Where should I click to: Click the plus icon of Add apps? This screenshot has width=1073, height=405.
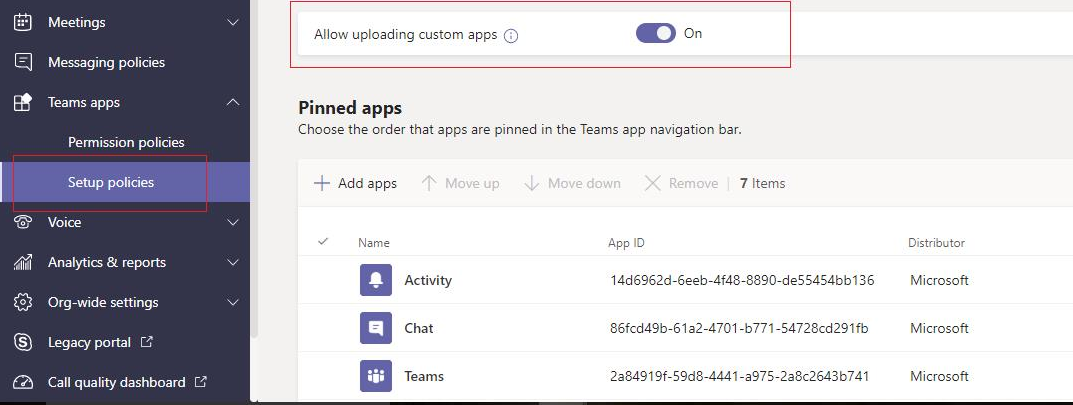(x=322, y=183)
